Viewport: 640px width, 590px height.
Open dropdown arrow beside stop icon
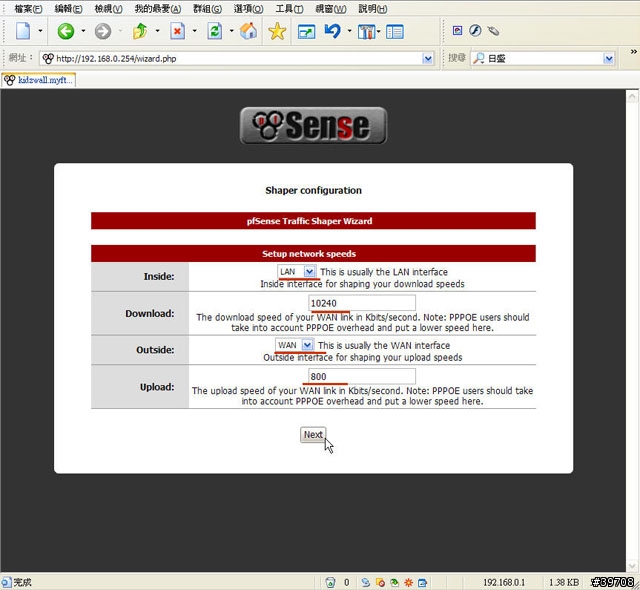pyautogui.click(x=195, y=31)
